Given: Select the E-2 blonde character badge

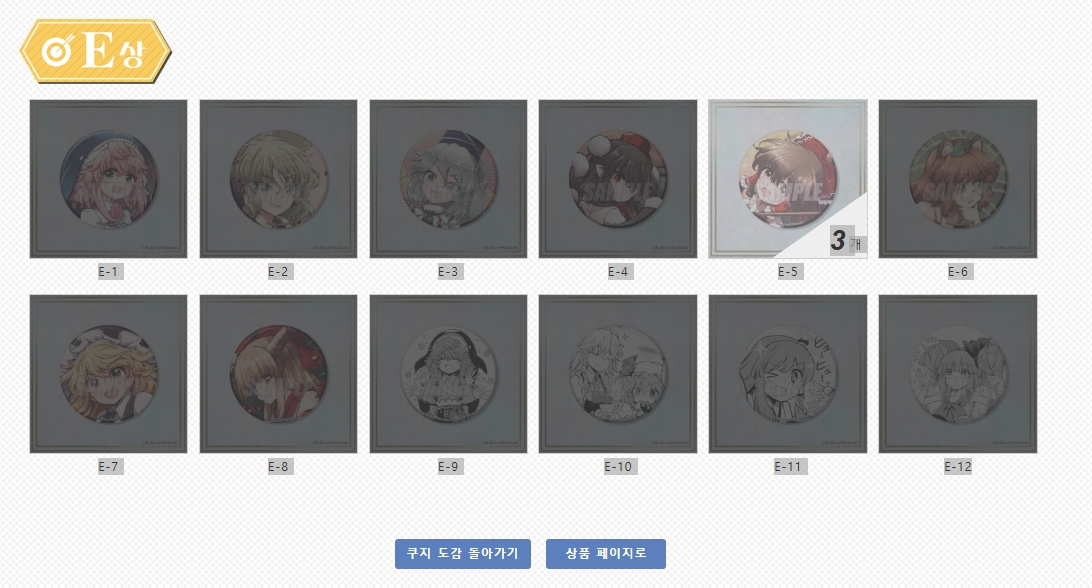Looking at the screenshot, I should [278, 179].
